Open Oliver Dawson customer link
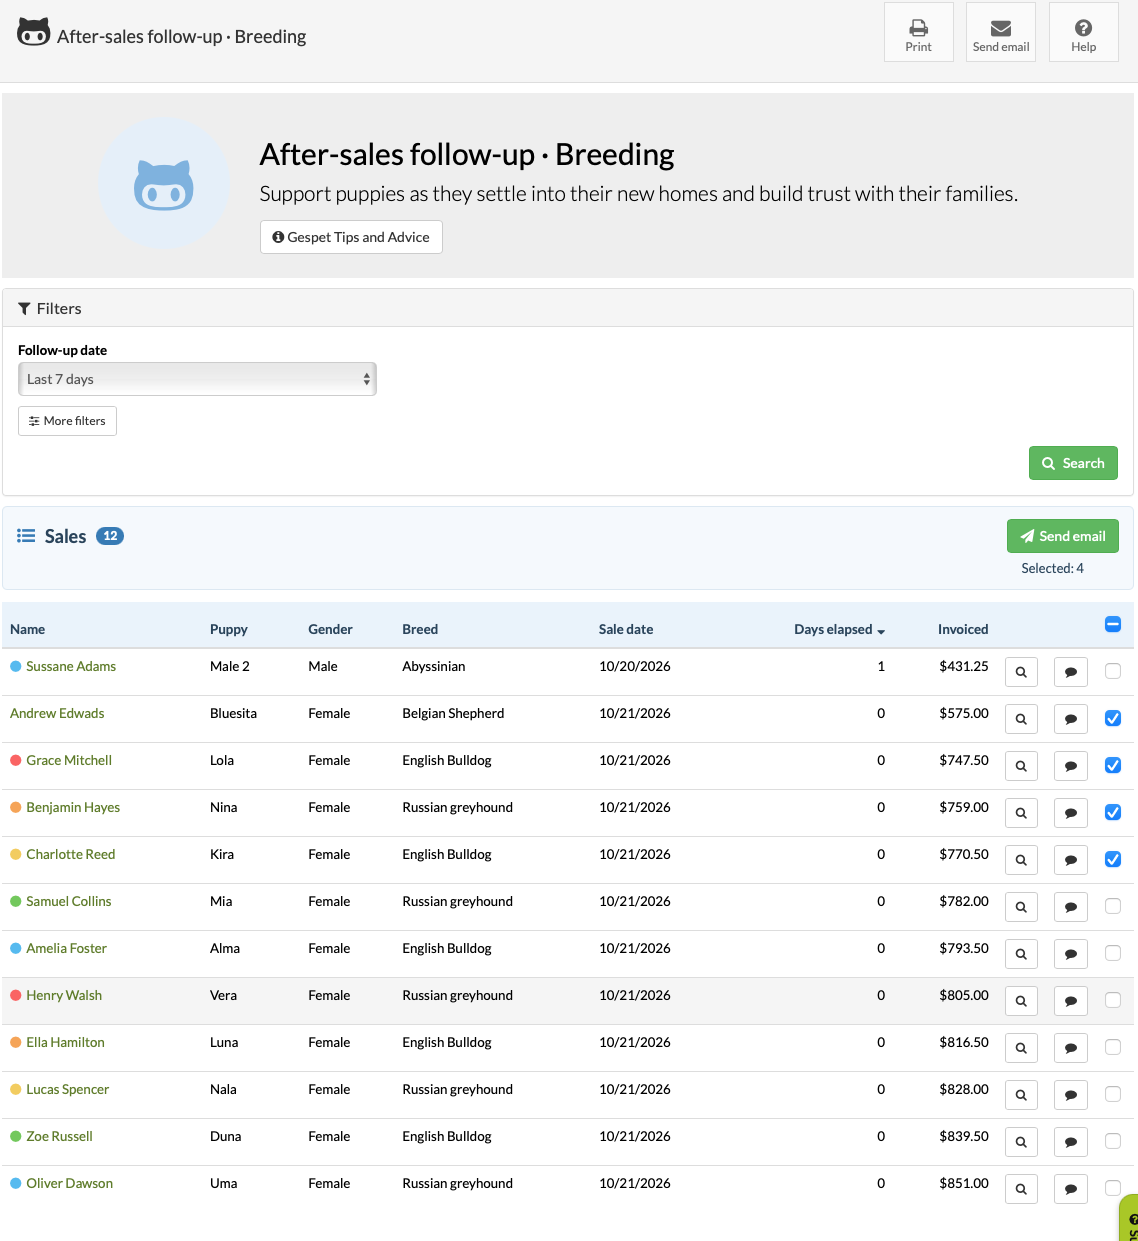This screenshot has width=1138, height=1241. pyautogui.click(x=70, y=1183)
